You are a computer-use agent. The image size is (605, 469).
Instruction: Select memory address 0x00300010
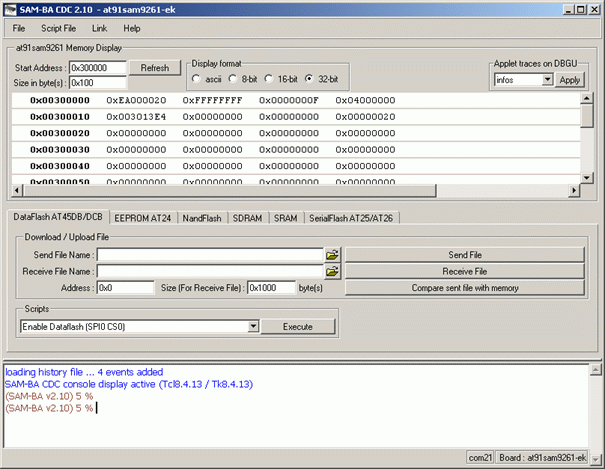(x=60, y=117)
